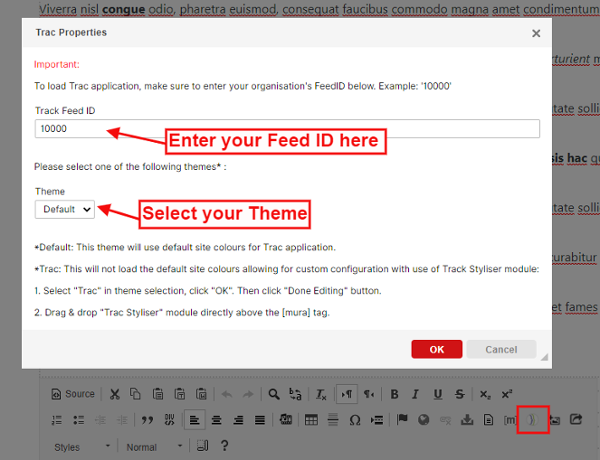The image size is (600, 460).
Task: Set right-to-left text direction
Action: [368, 394]
